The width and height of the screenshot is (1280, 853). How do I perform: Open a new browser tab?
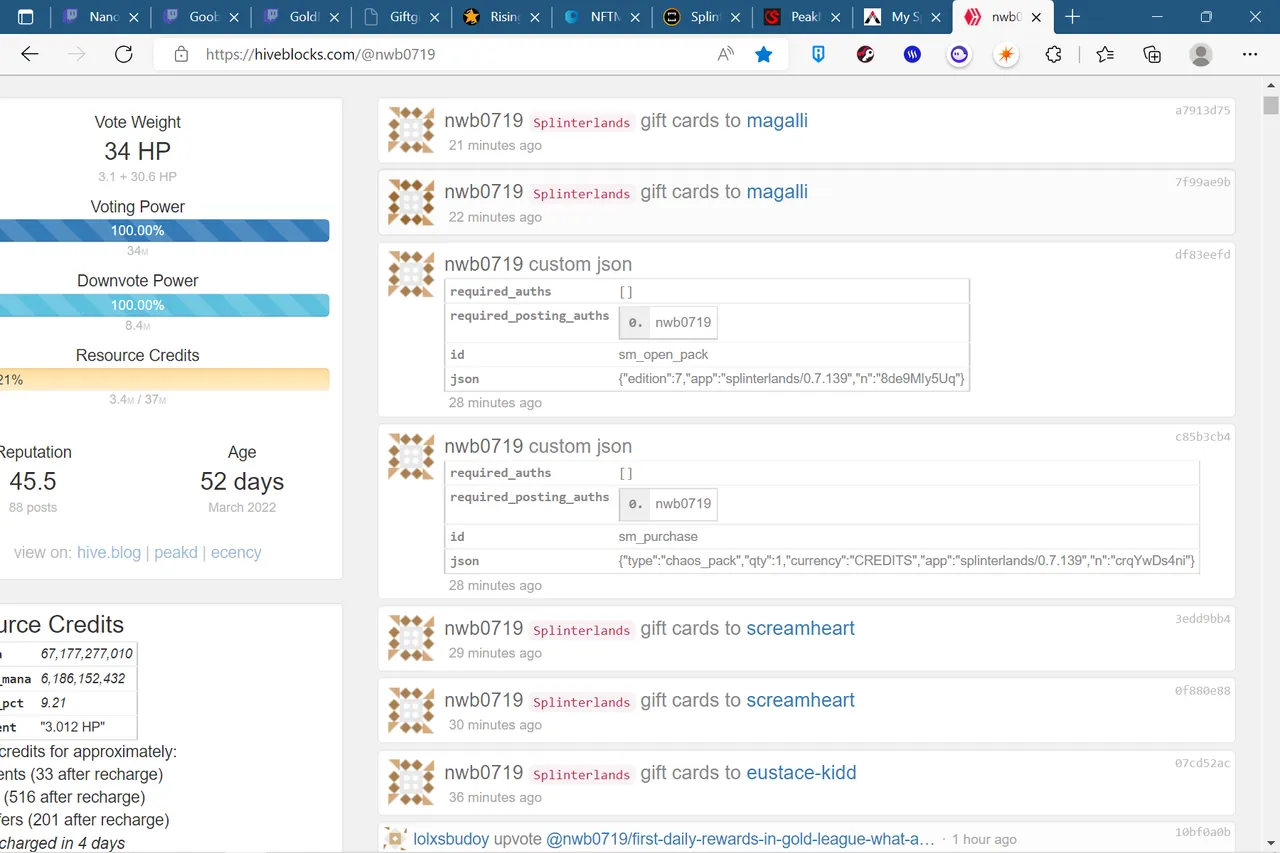1072,17
